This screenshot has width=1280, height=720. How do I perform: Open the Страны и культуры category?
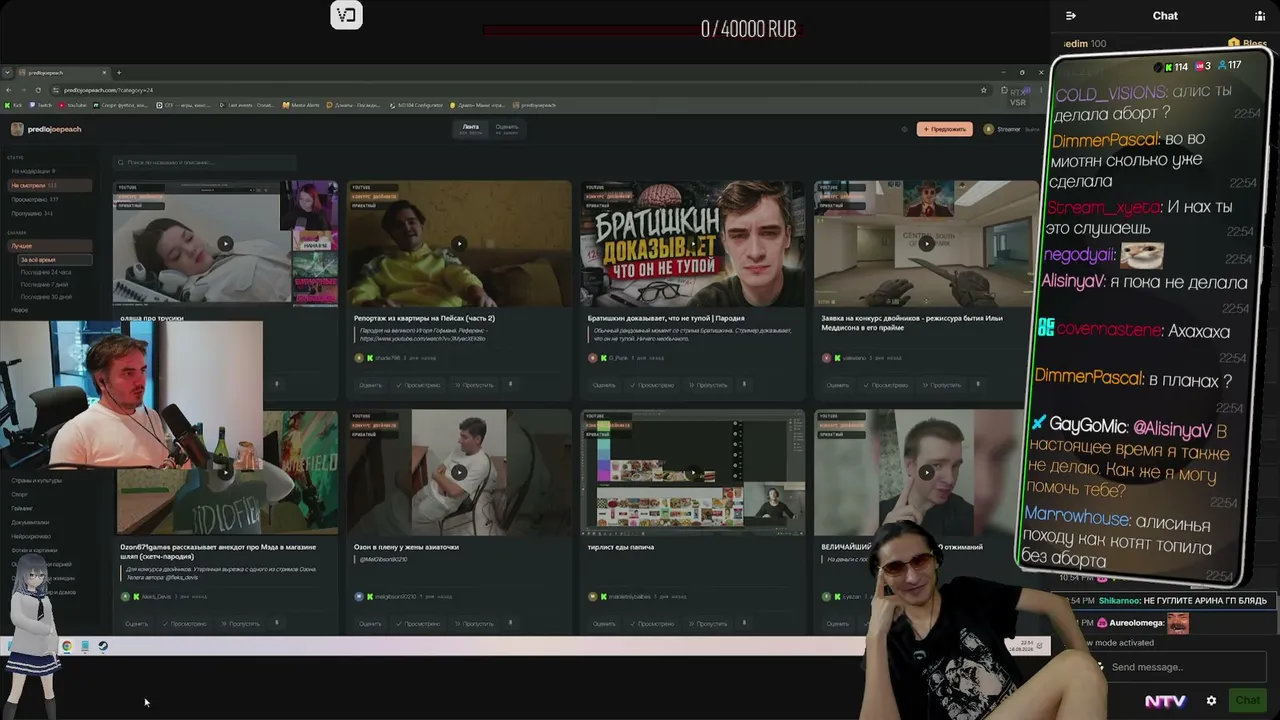pyautogui.click(x=37, y=480)
